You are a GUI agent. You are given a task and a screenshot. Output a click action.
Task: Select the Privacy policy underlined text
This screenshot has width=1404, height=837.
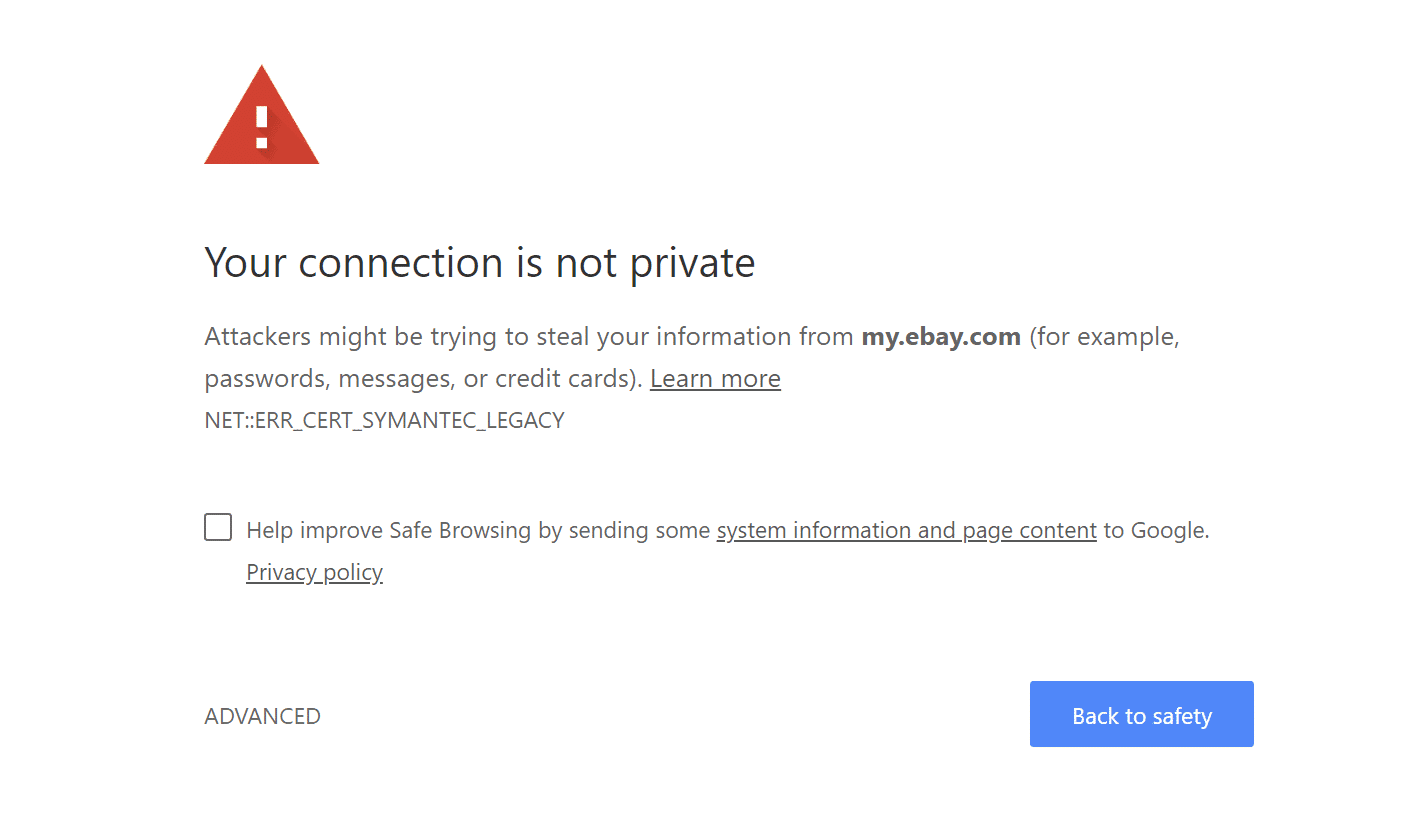click(314, 571)
